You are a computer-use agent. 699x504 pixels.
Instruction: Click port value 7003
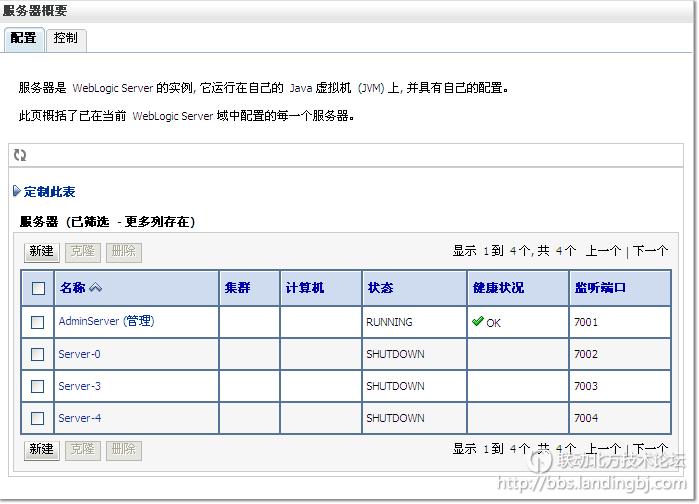click(x=586, y=386)
